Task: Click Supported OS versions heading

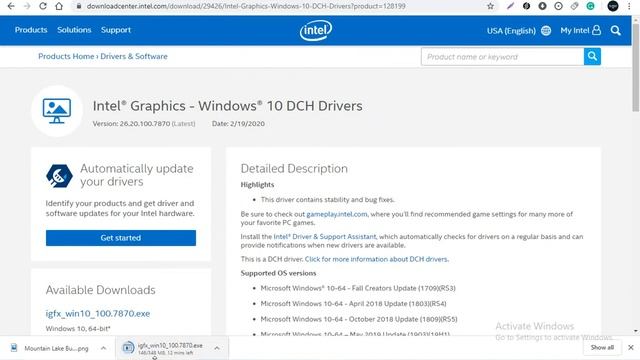Action: click(x=278, y=273)
